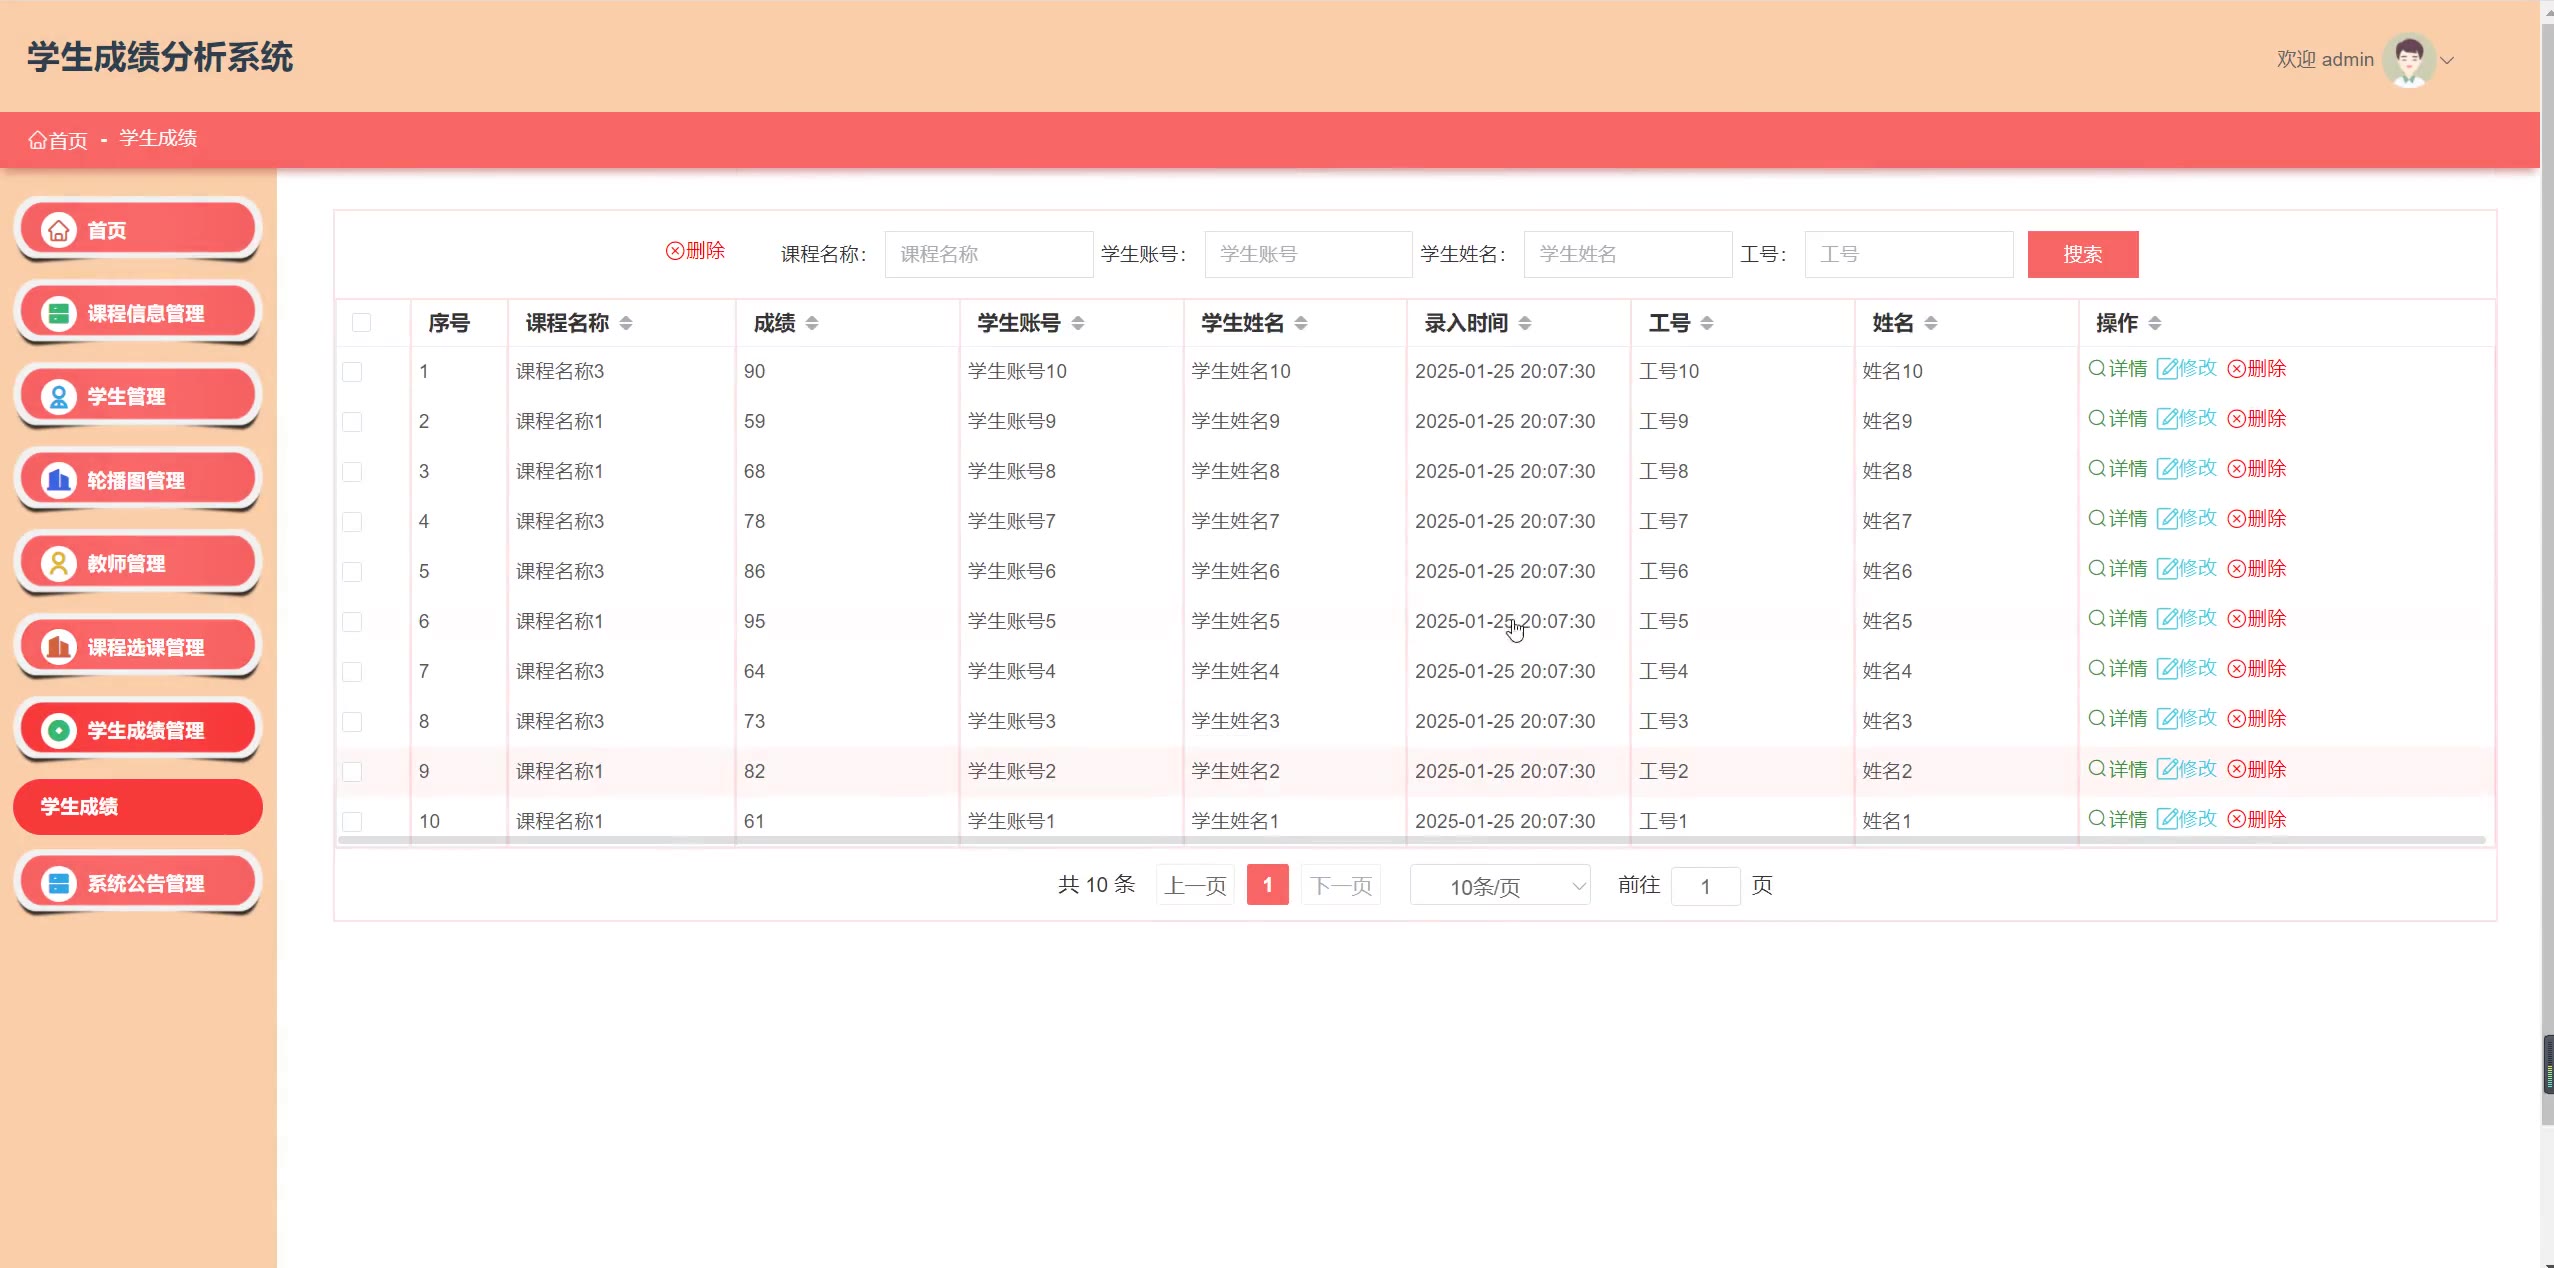Click the home icon in breadcrumb
Image resolution: width=2554 pixels, height=1268 pixels.
[37, 140]
